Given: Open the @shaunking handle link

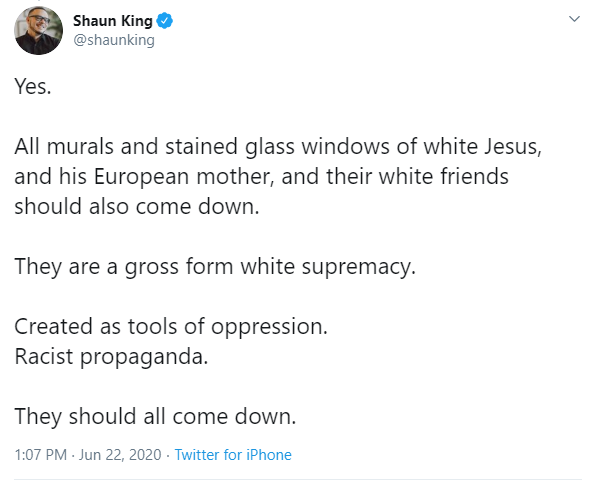Looking at the screenshot, I should (x=114, y=40).
